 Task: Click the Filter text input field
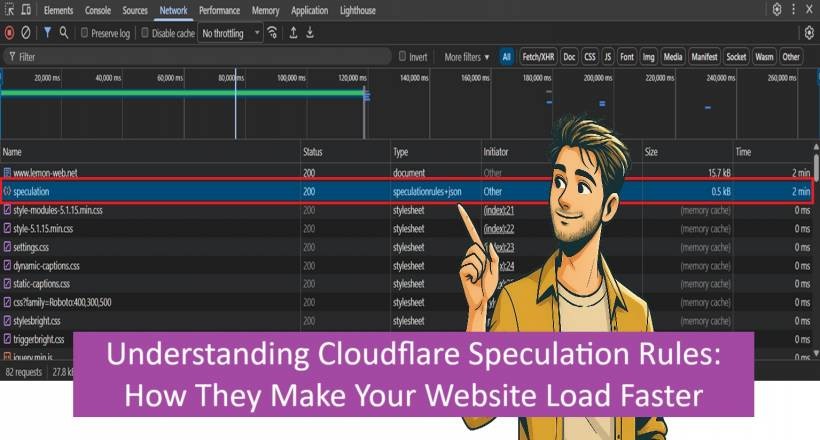pos(198,57)
